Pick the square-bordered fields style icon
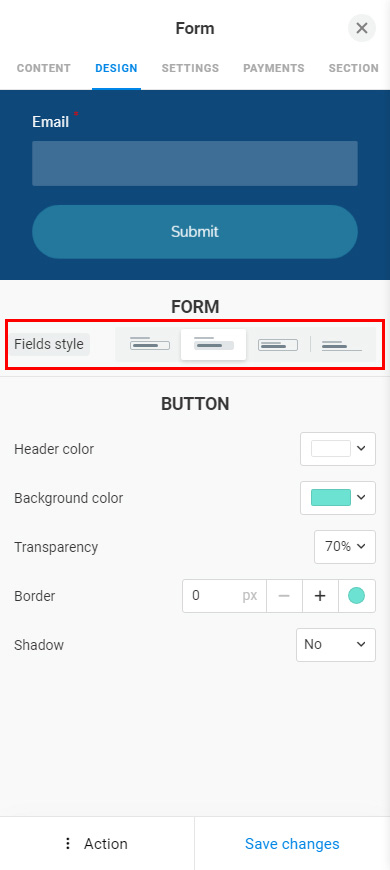 [x=278, y=344]
